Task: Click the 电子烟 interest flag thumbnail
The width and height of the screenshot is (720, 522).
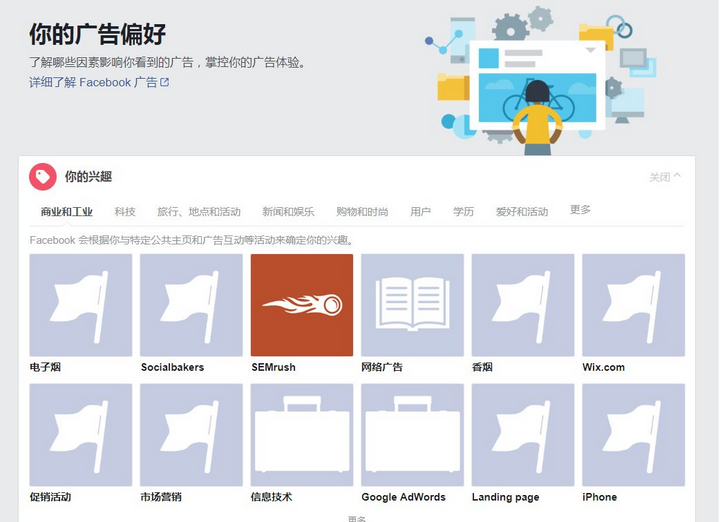Action: pos(81,305)
